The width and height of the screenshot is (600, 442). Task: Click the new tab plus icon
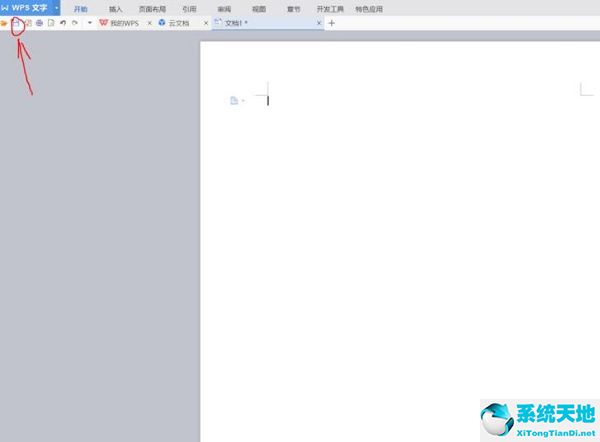point(332,22)
